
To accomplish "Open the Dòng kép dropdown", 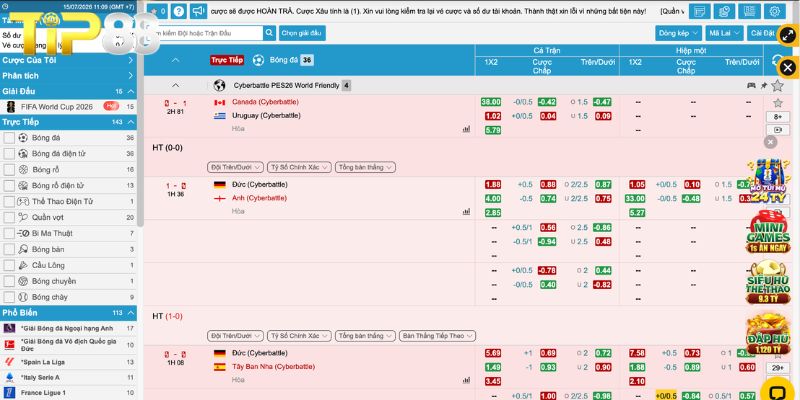I will pos(678,33).
